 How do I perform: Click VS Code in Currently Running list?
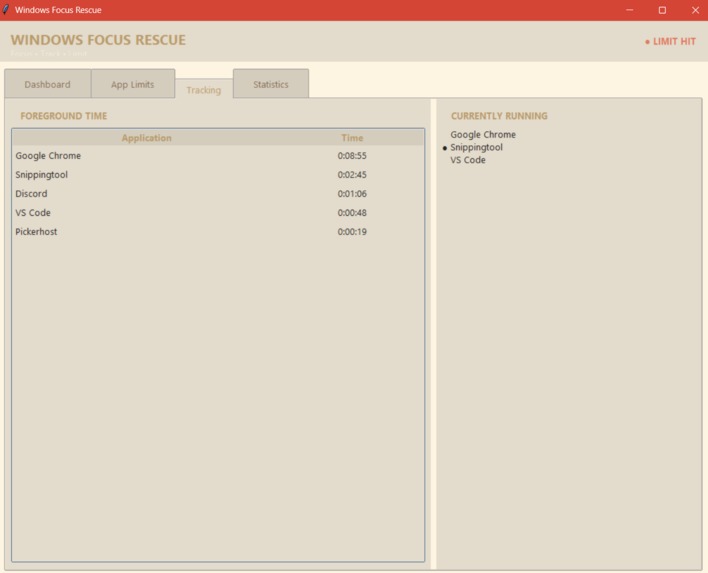[468, 160]
